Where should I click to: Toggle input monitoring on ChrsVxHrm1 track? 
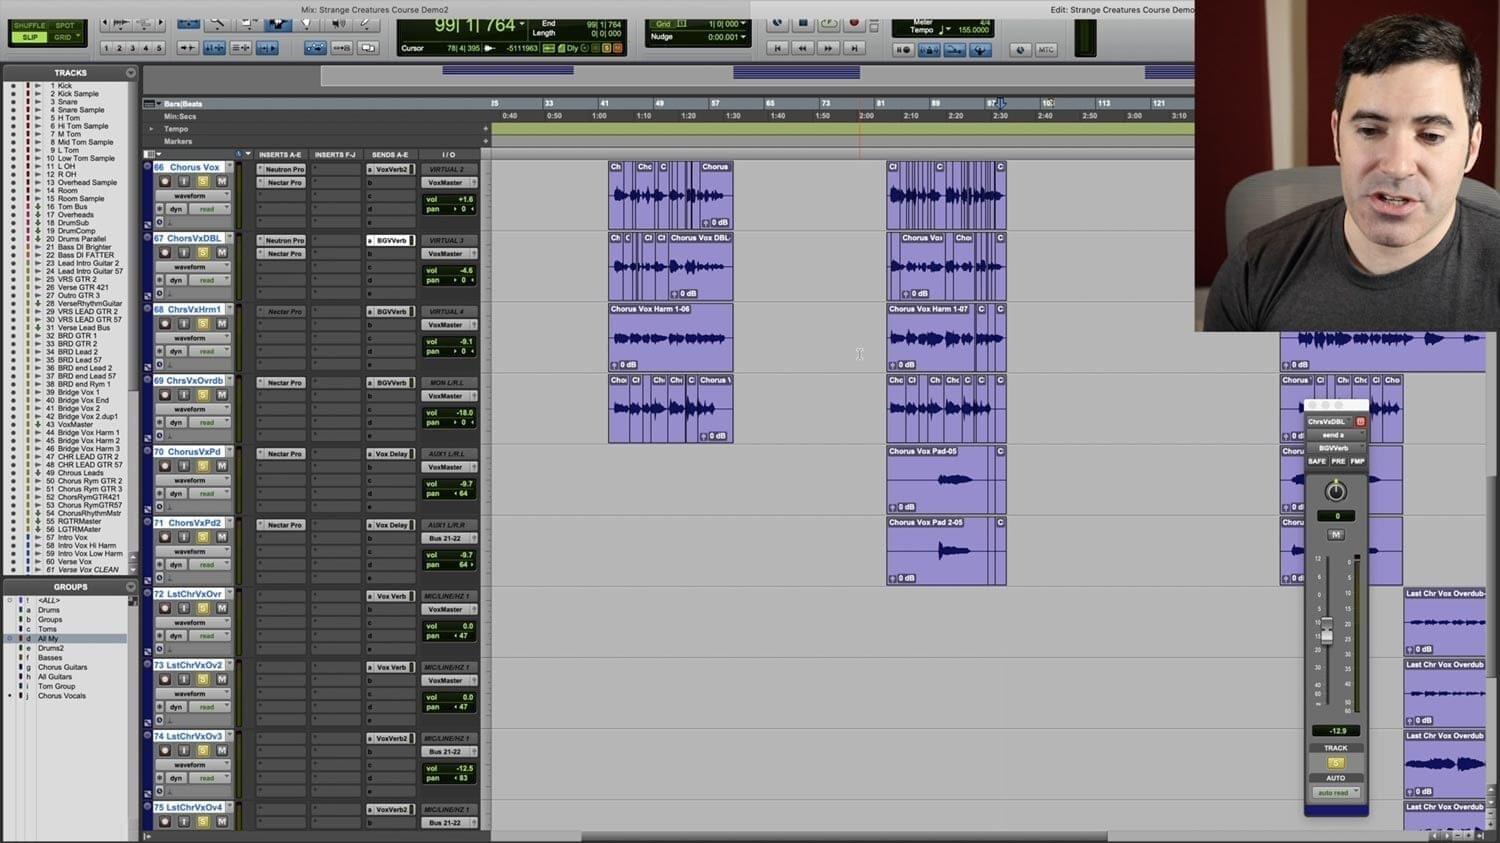(184, 324)
